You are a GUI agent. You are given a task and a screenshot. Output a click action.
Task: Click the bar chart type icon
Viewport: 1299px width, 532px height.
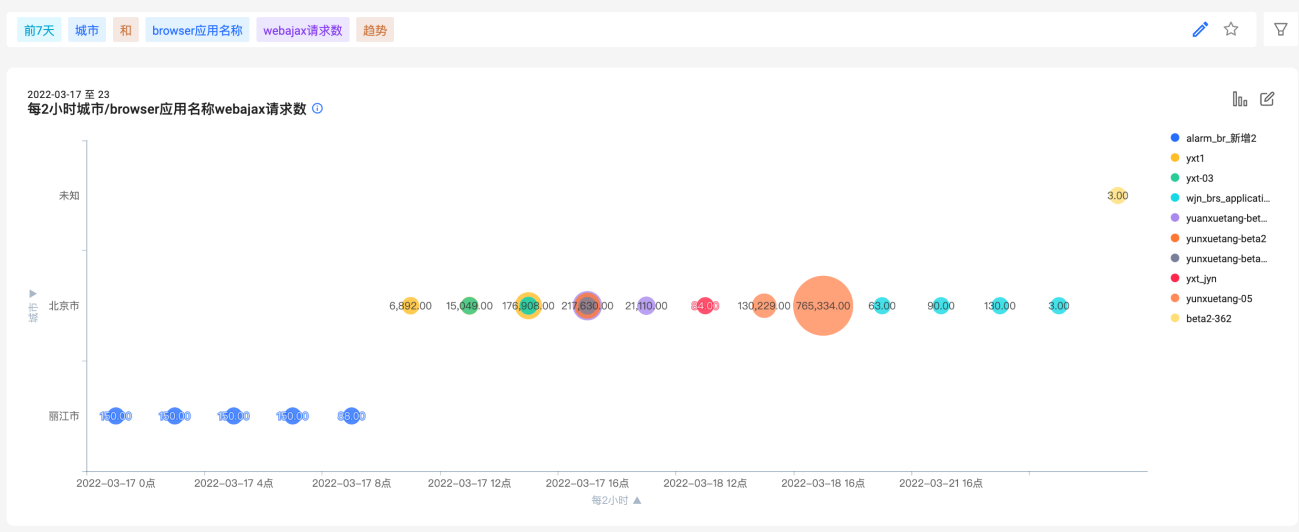(x=1240, y=99)
